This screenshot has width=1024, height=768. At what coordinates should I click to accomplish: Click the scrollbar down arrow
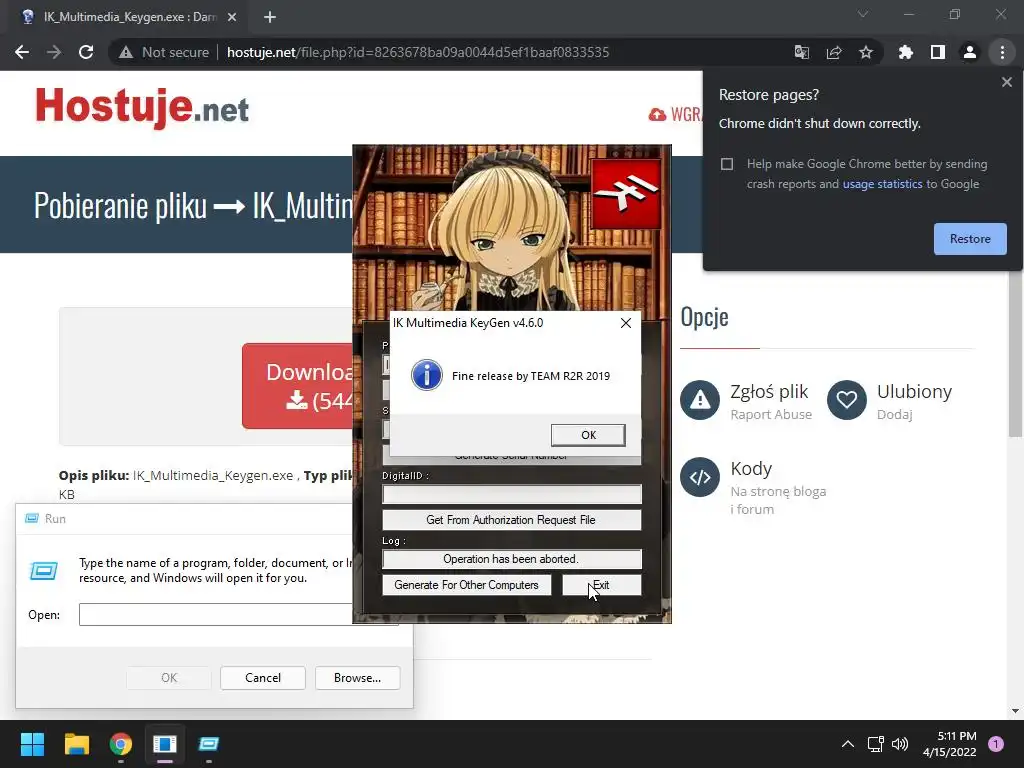click(1015, 711)
